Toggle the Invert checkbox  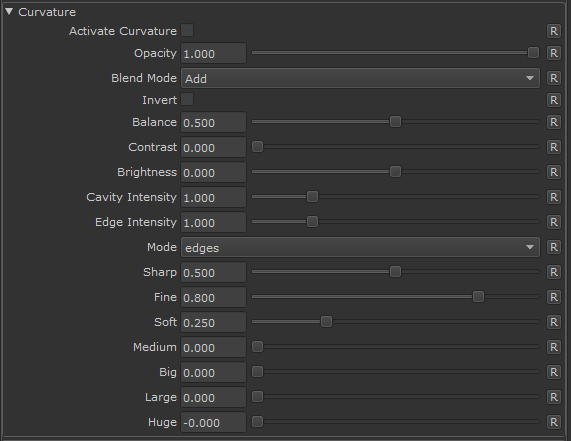pyautogui.click(x=187, y=99)
